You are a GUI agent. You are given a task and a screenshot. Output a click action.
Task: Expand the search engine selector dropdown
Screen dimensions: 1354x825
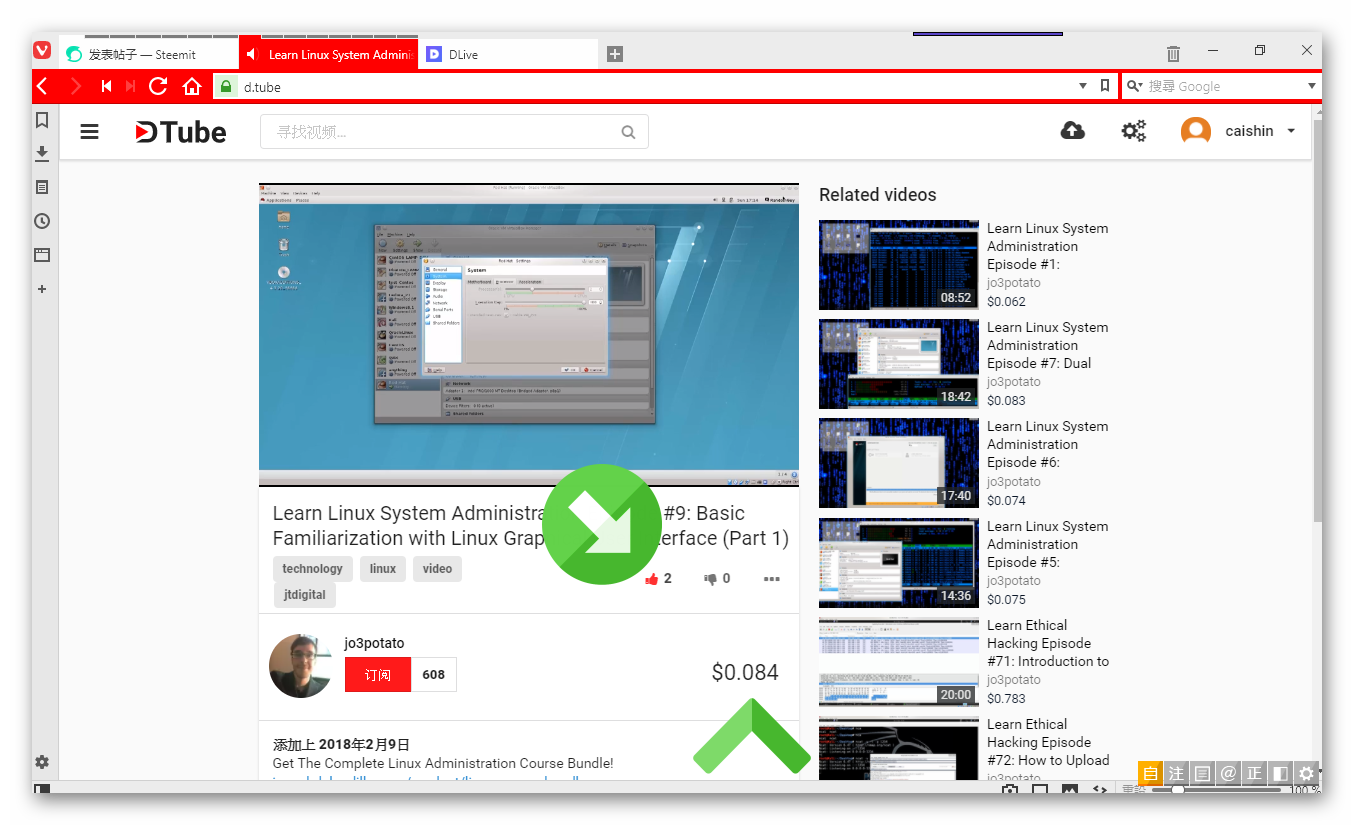tap(1133, 86)
